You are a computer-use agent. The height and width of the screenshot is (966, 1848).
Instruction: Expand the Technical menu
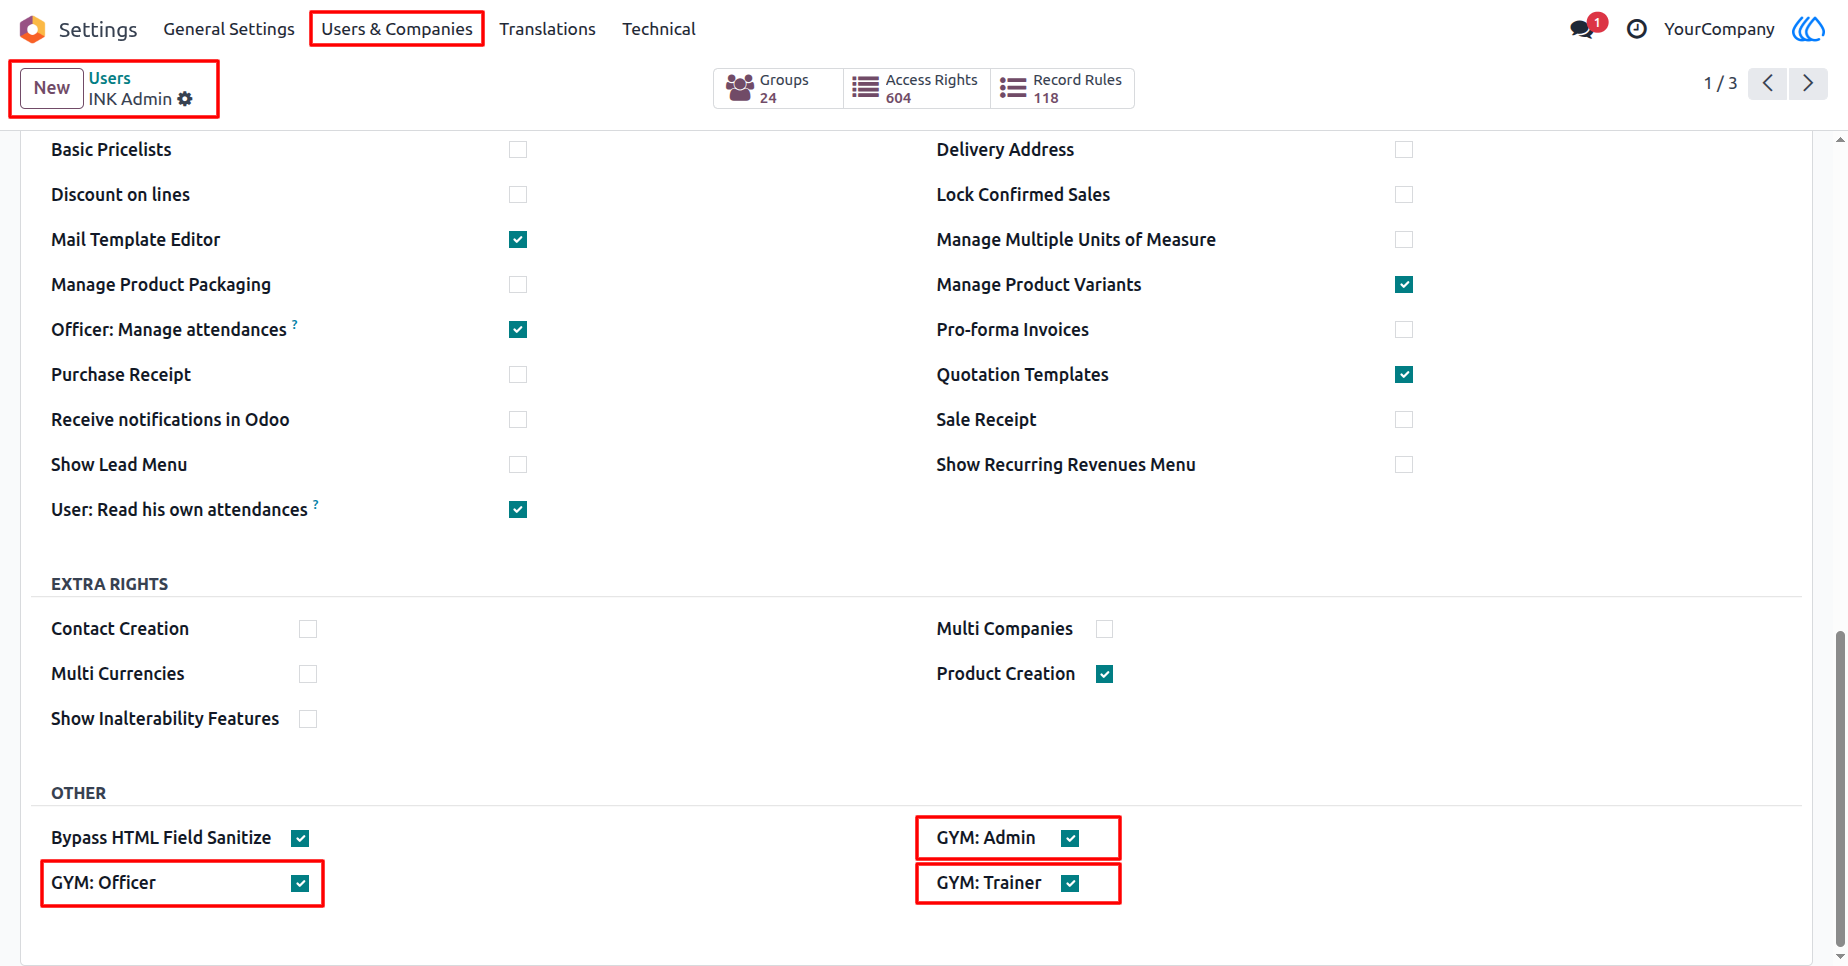[x=659, y=29]
